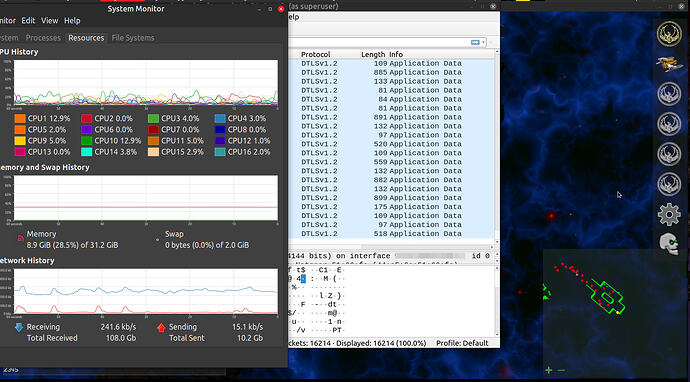The image size is (690, 382).
Task: Zoom out the minimap with the green minus
Action: [561, 370]
